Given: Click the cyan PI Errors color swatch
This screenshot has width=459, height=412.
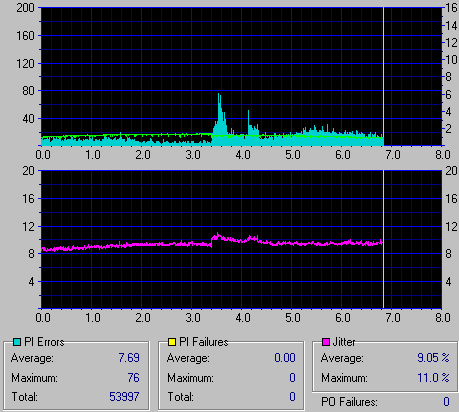Looking at the screenshot, I should tap(17, 342).
